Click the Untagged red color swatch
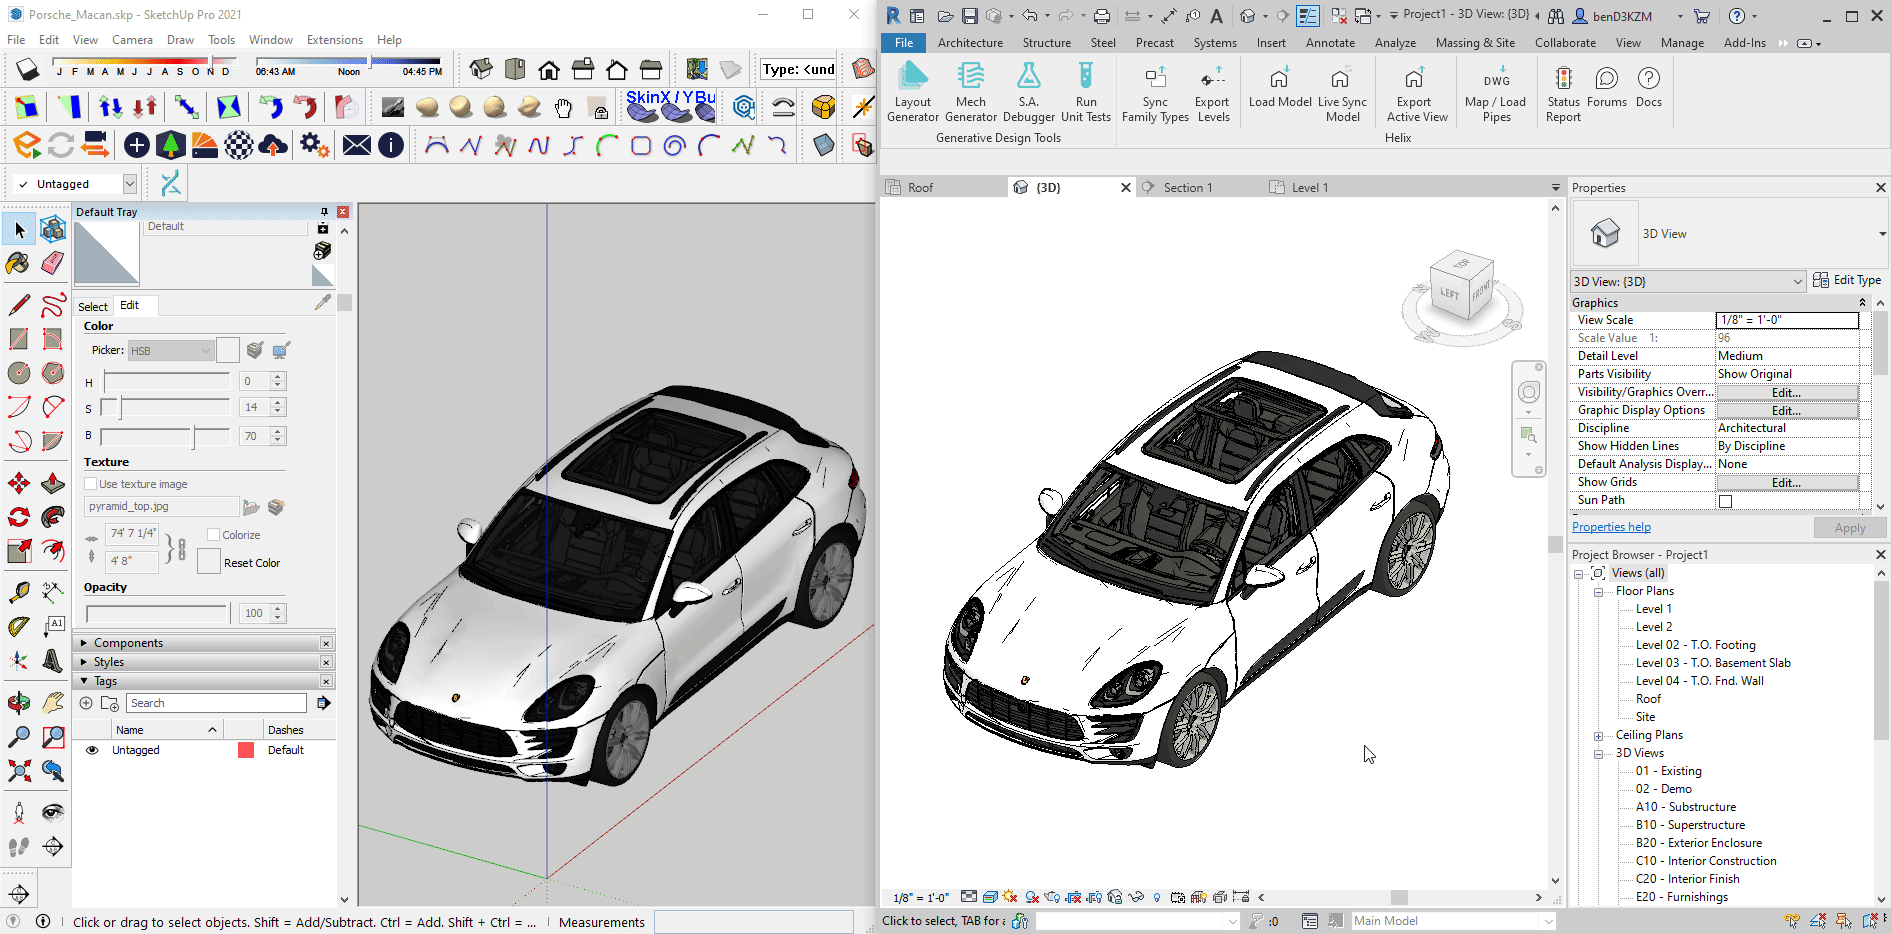The height and width of the screenshot is (934, 1892). pyautogui.click(x=246, y=750)
